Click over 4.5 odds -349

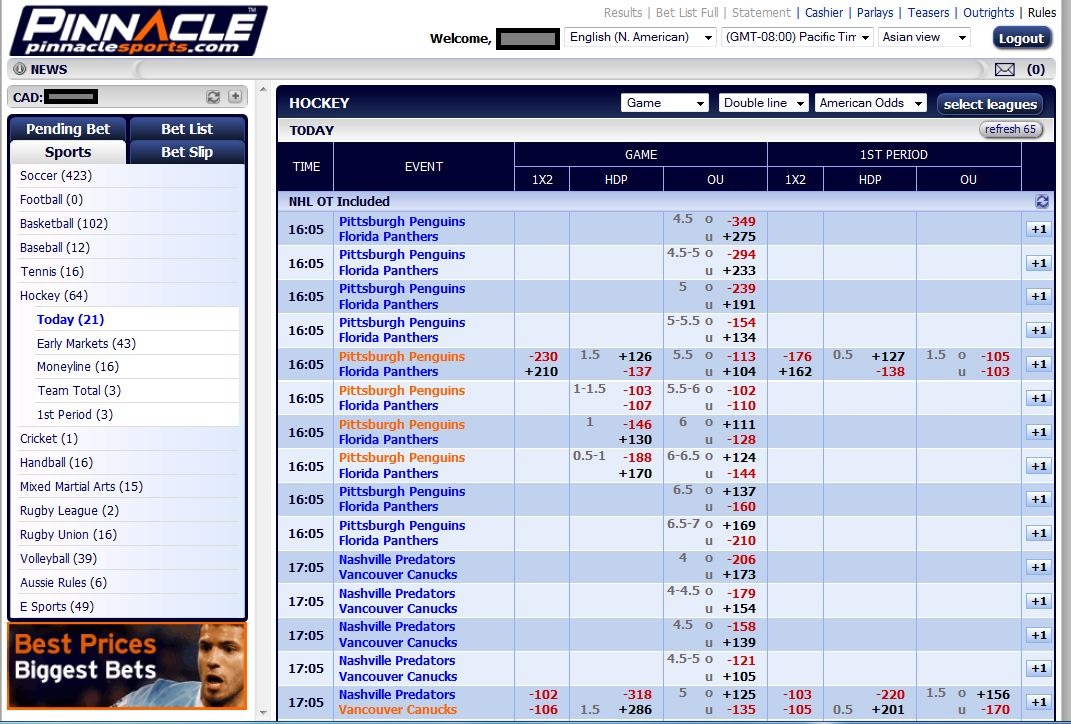pos(741,221)
